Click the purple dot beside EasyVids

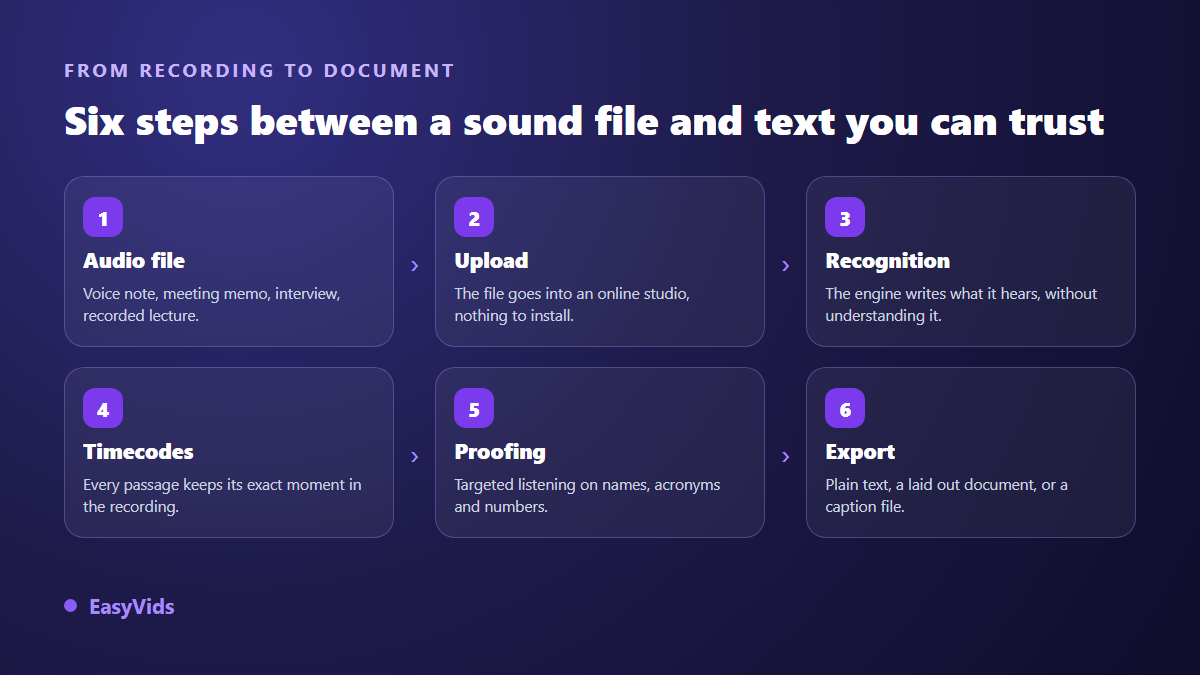(x=70, y=606)
